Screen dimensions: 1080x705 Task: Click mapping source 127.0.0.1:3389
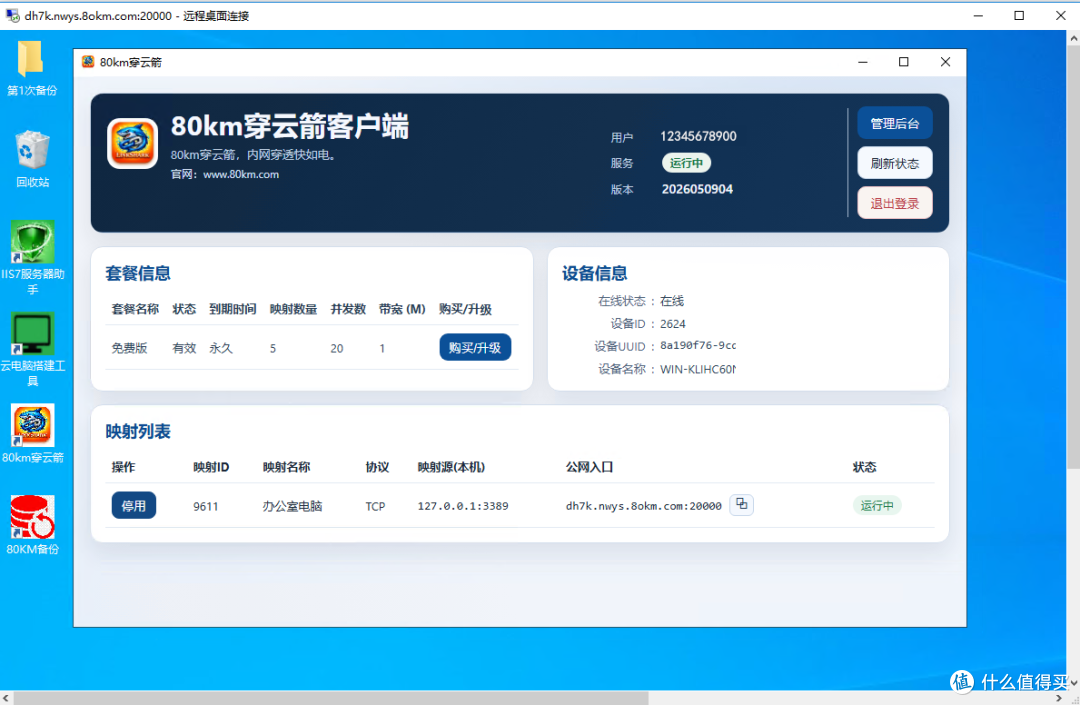point(463,506)
